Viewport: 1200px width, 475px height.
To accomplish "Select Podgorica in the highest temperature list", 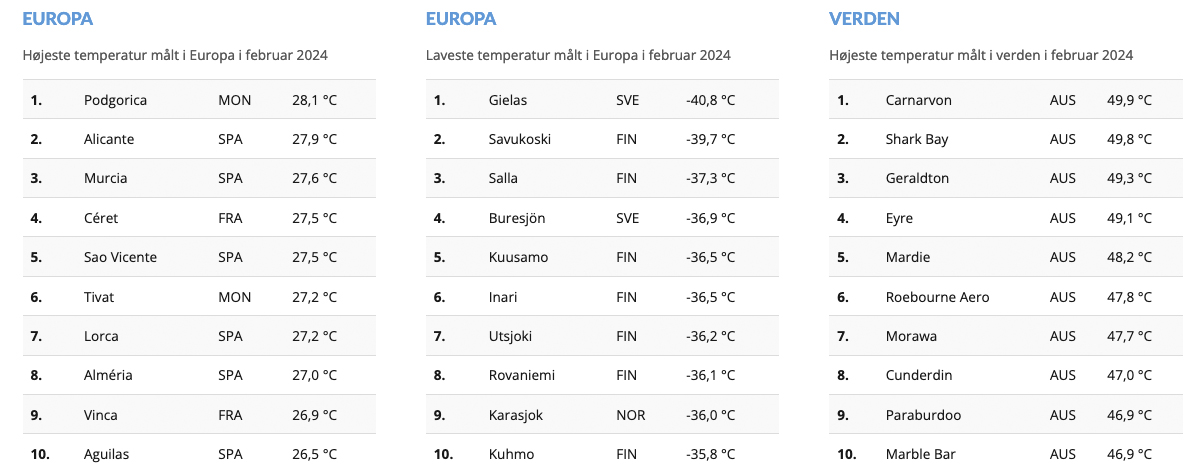I will click(x=118, y=100).
